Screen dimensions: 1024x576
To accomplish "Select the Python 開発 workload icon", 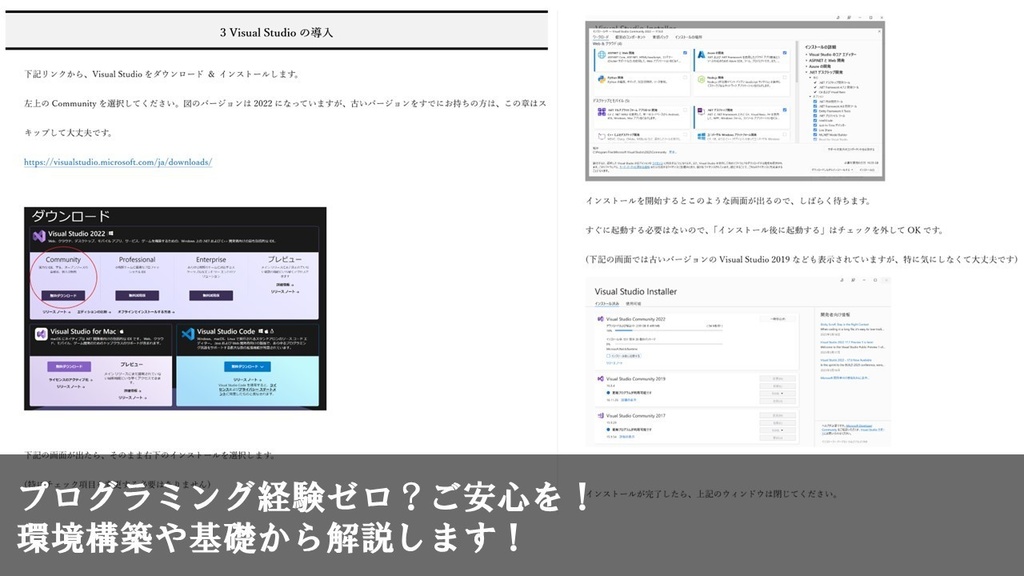I will tap(601, 77).
